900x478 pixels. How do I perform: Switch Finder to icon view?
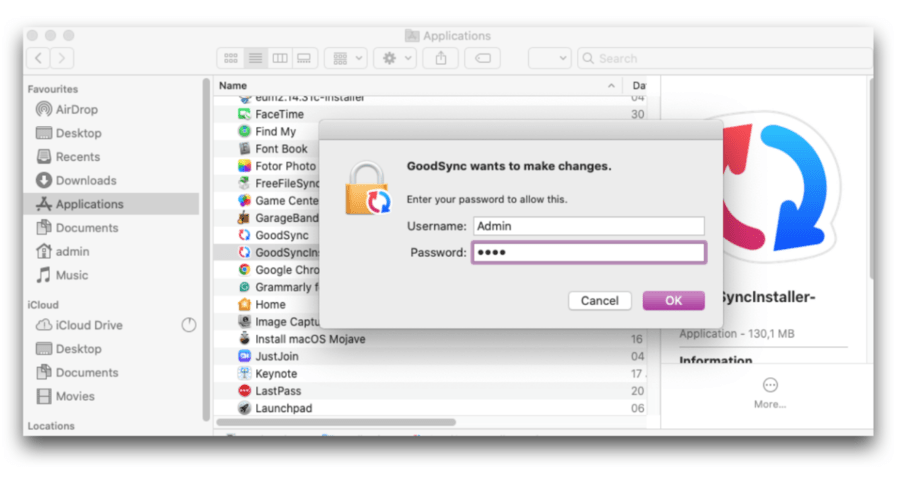[x=231, y=58]
